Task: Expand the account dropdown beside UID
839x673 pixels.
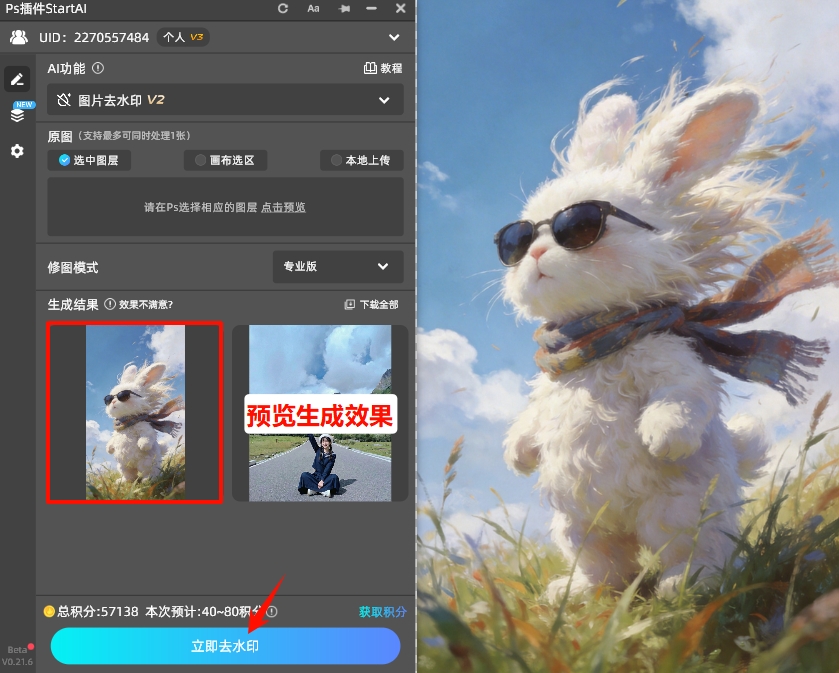Action: [393, 36]
